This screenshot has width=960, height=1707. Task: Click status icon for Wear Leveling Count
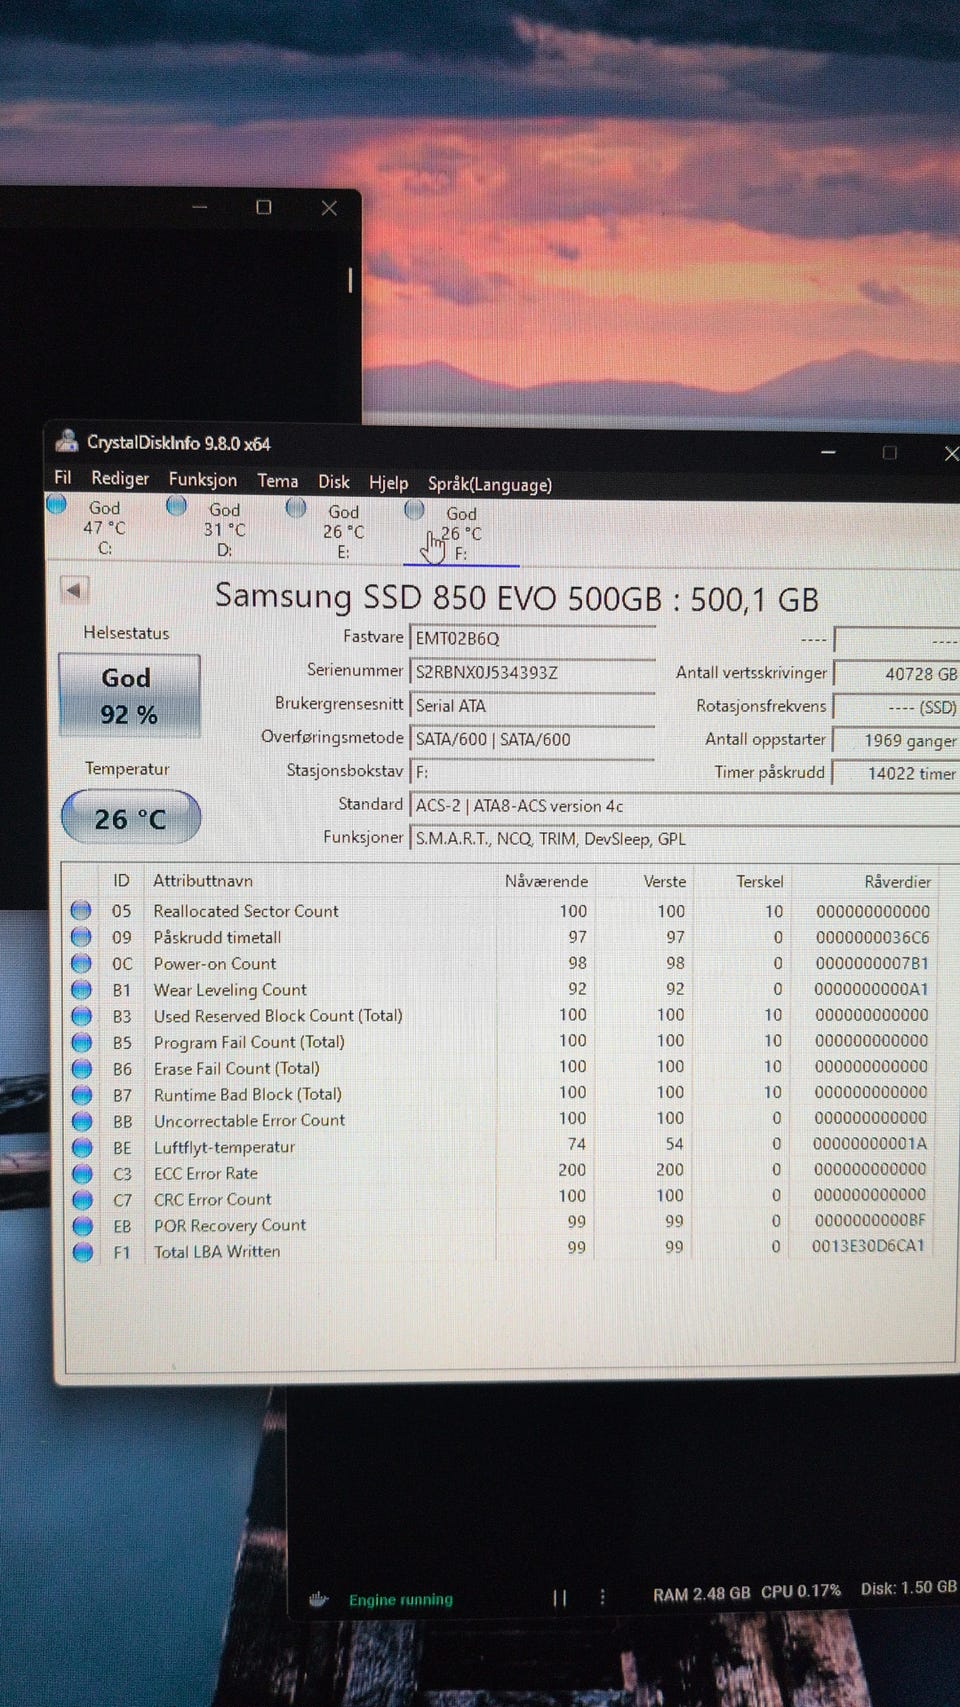click(x=81, y=989)
